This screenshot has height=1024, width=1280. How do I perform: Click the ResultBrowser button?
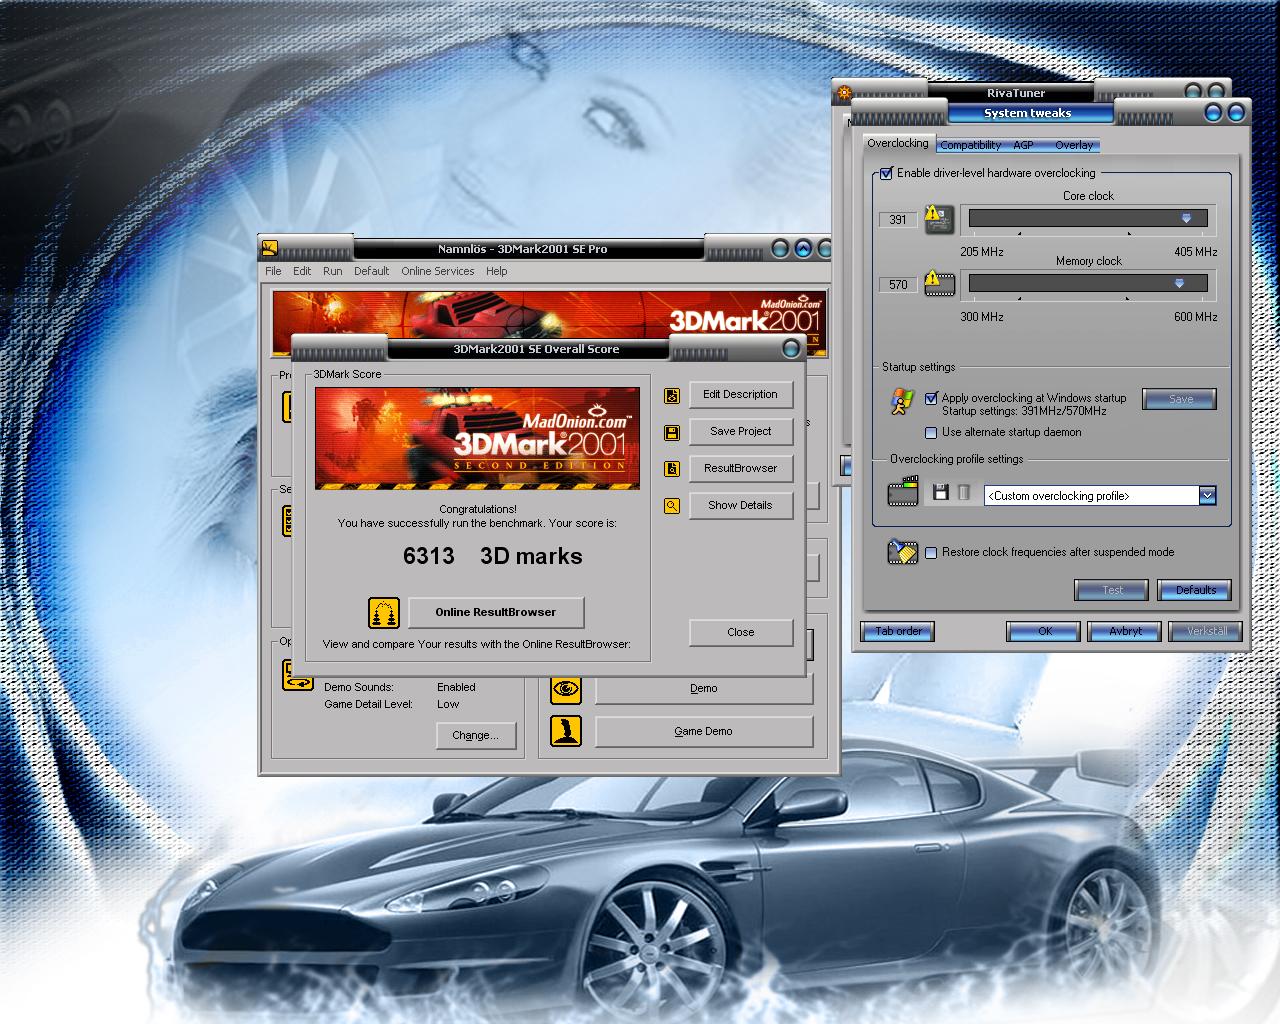(x=740, y=469)
